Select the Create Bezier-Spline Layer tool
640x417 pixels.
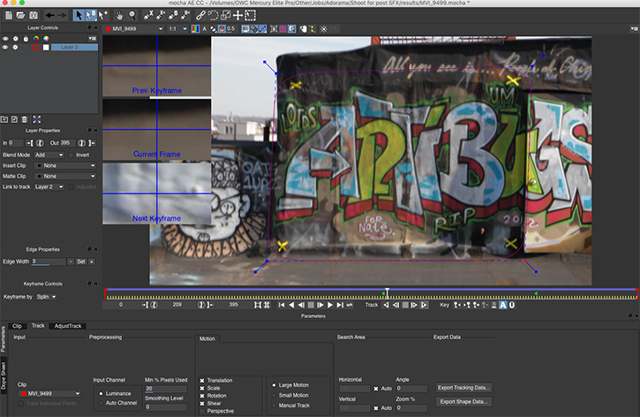[x=173, y=16]
